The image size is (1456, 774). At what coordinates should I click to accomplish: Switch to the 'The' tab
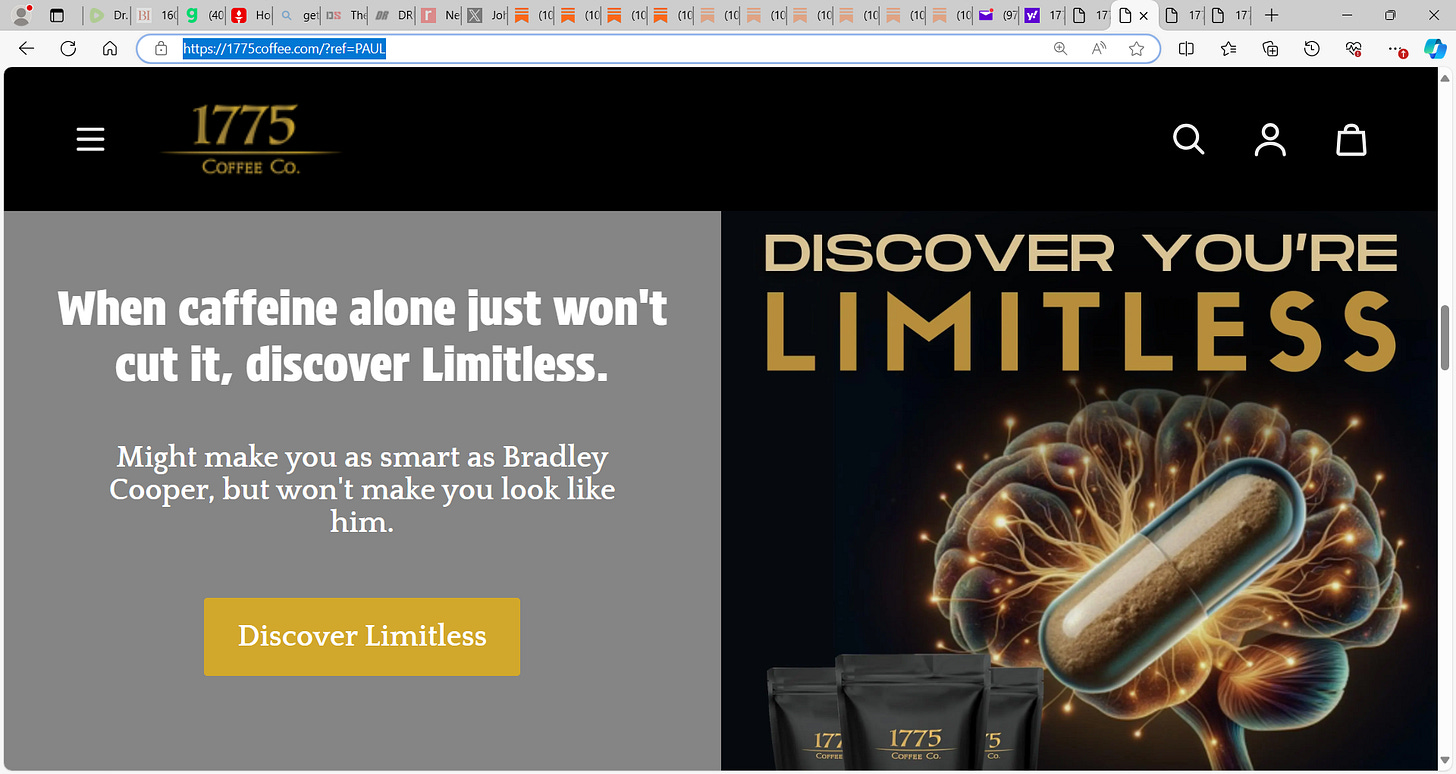click(x=347, y=15)
